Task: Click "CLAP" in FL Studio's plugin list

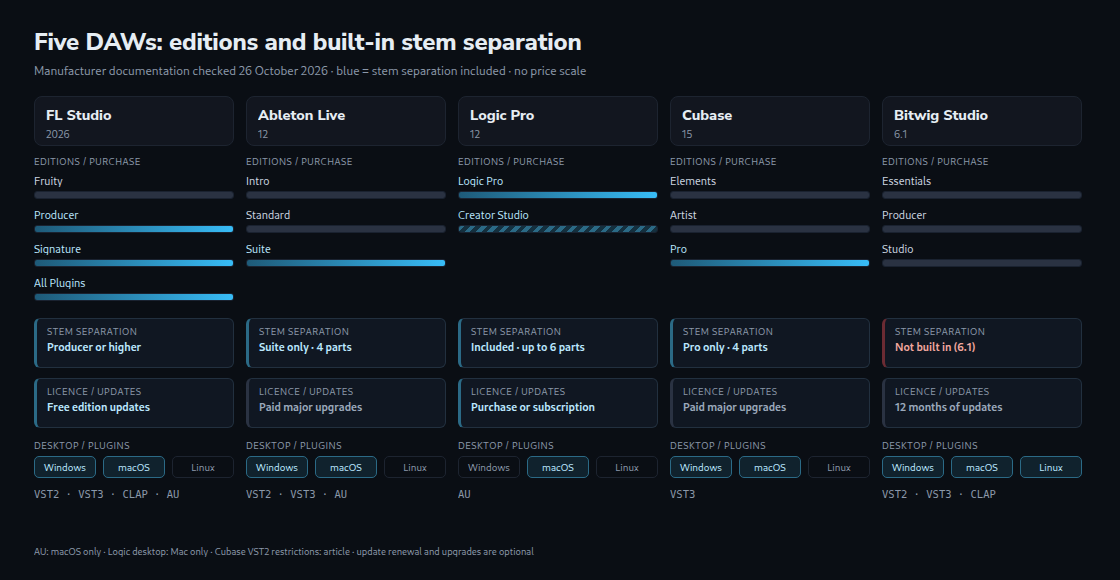Action: pyautogui.click(x=135, y=494)
